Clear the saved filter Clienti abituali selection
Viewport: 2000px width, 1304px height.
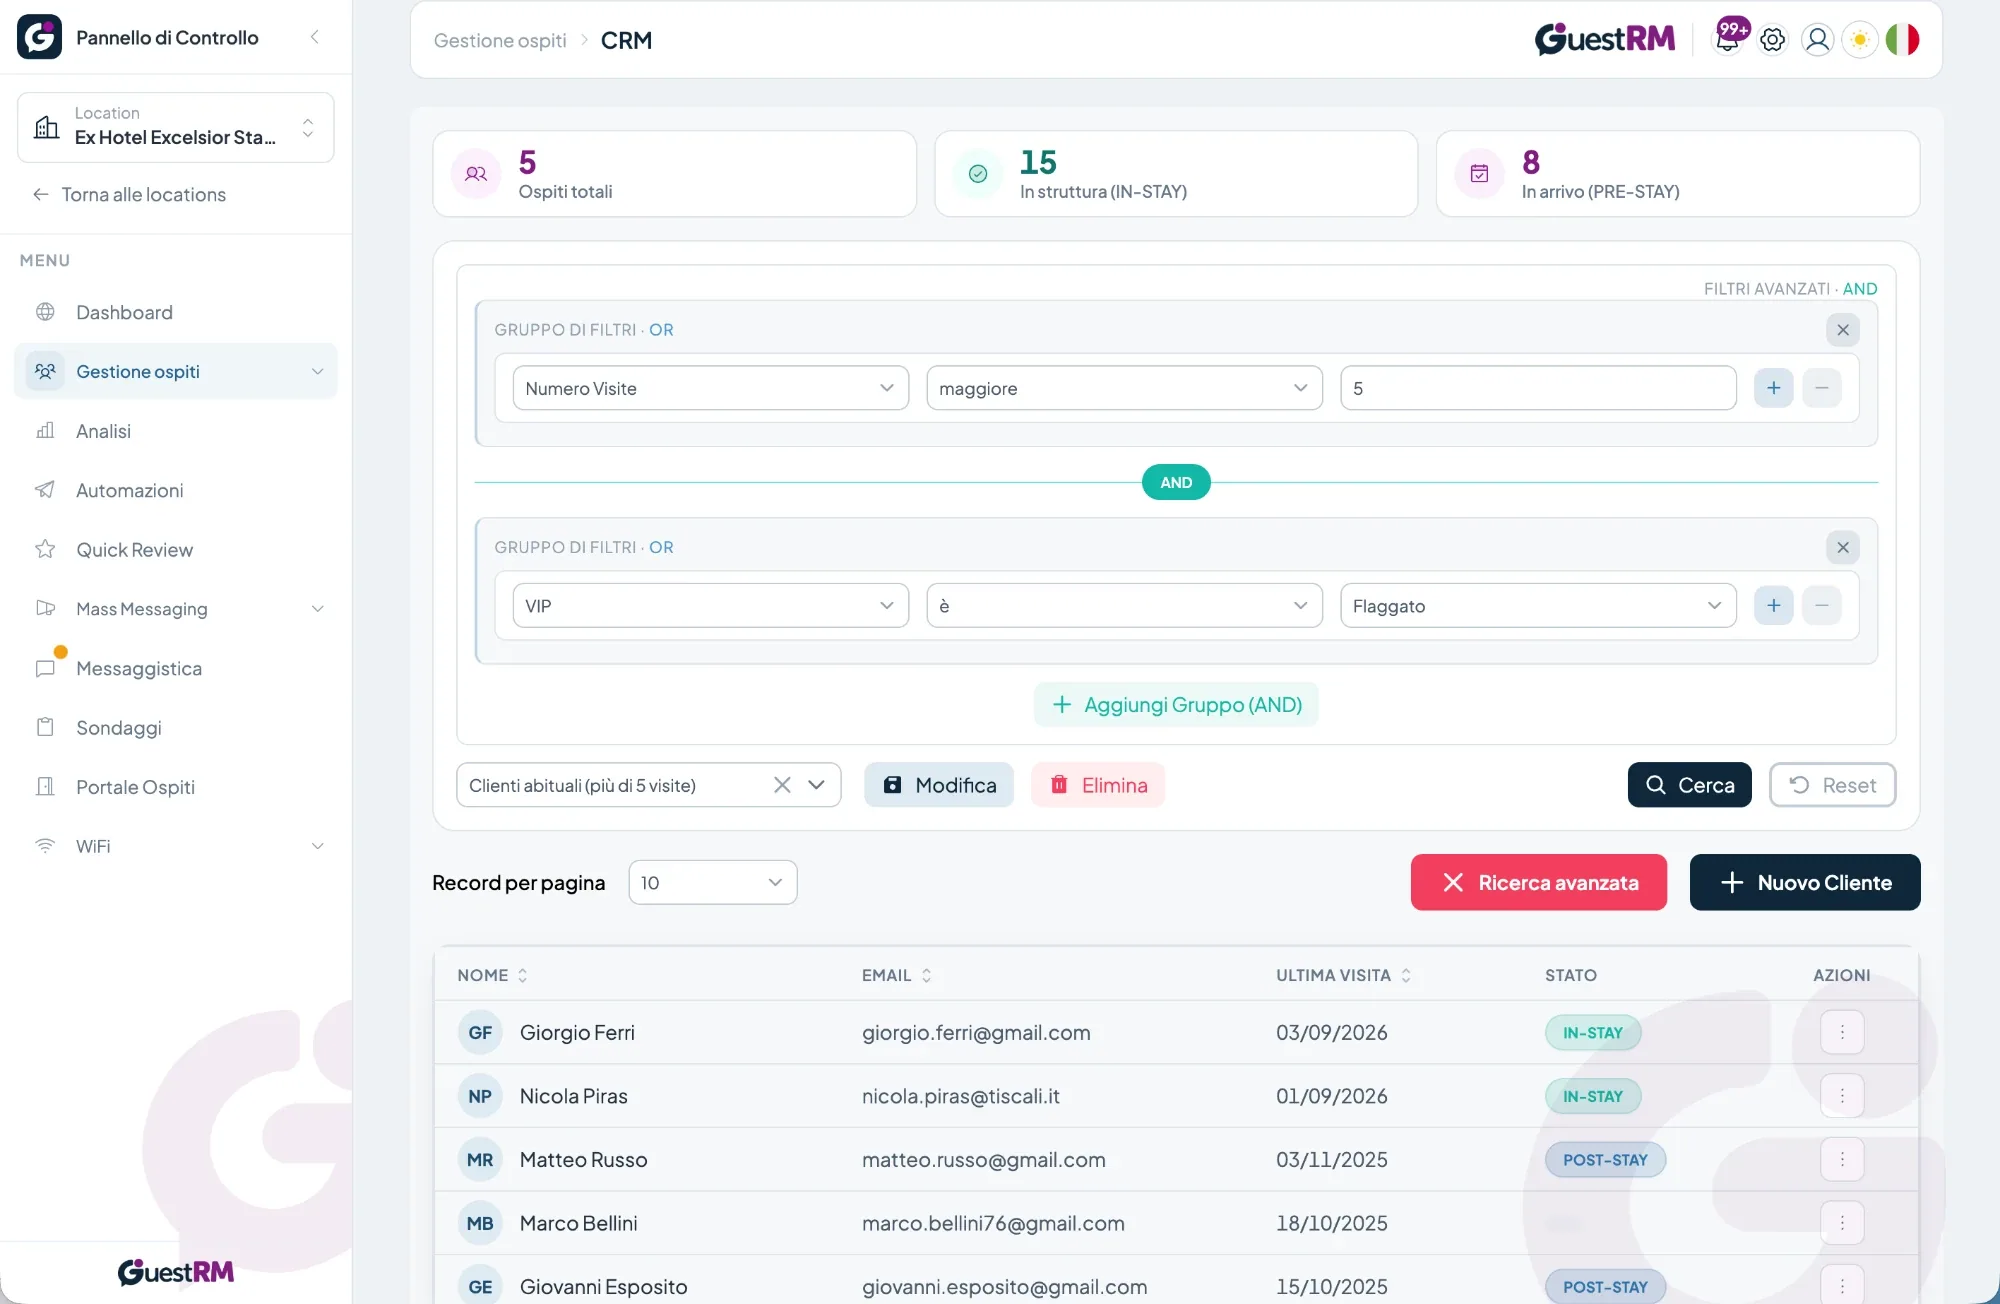point(782,785)
